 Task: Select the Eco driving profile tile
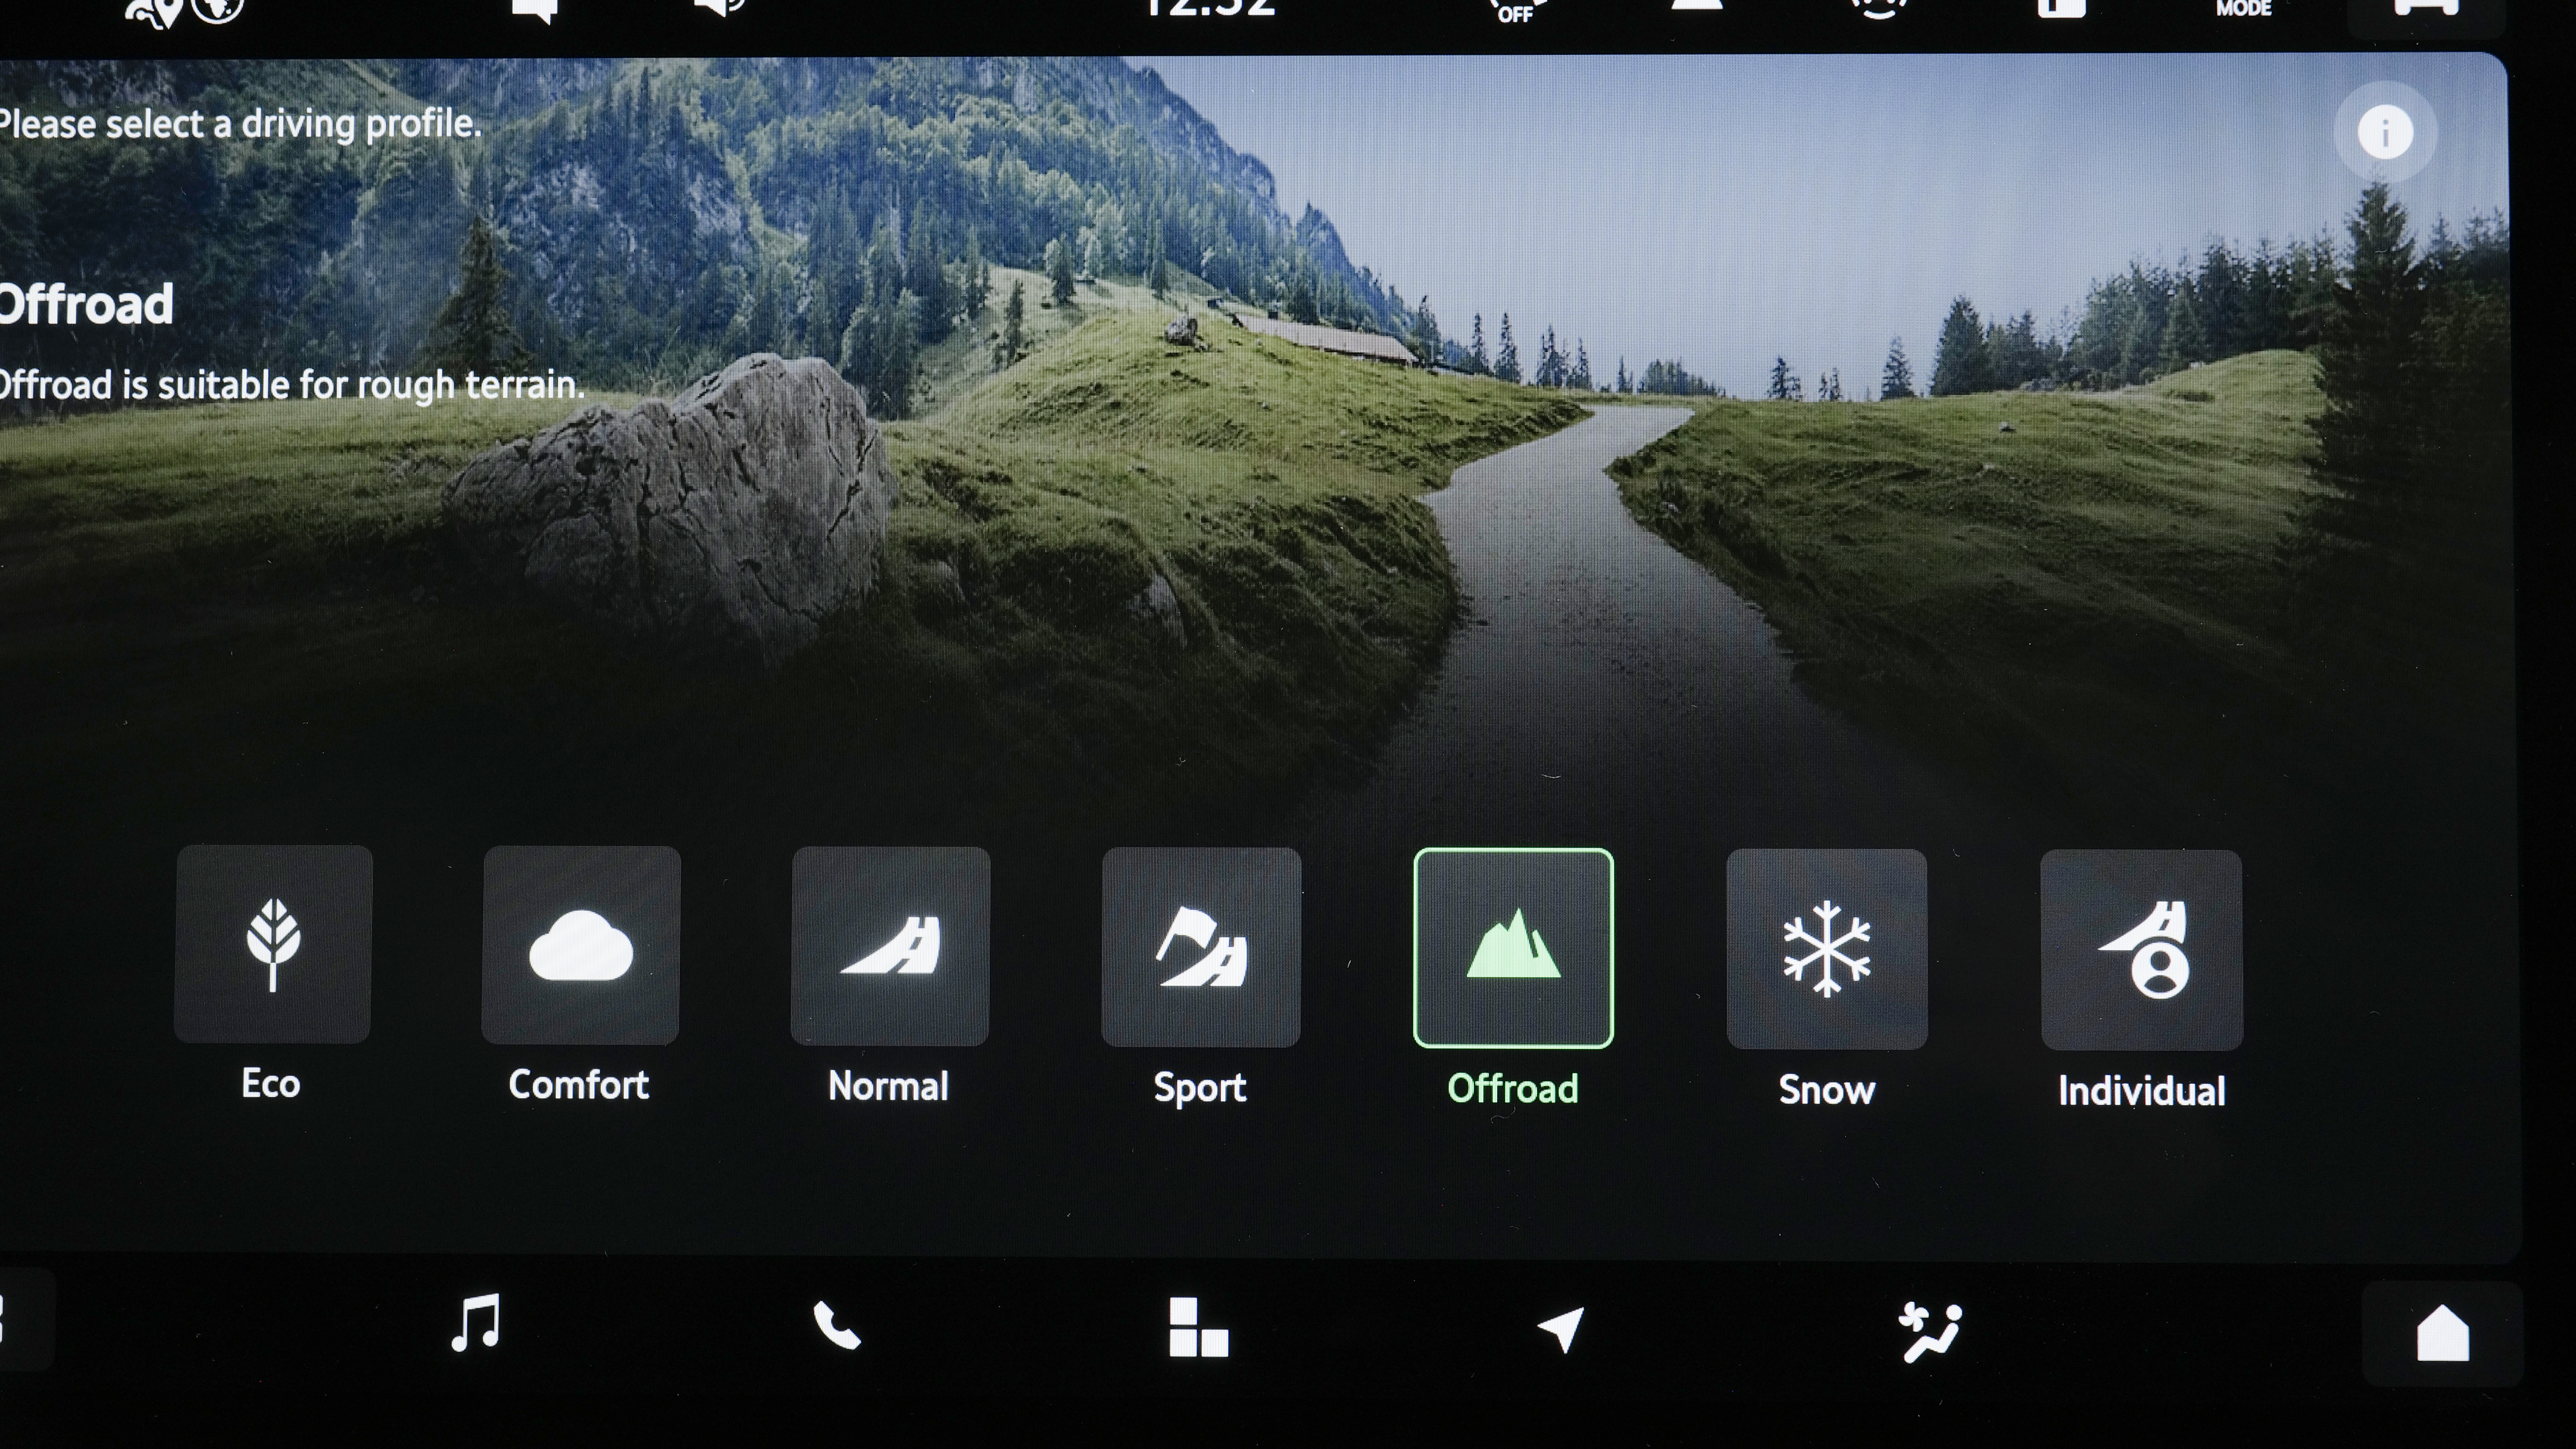tap(273, 944)
